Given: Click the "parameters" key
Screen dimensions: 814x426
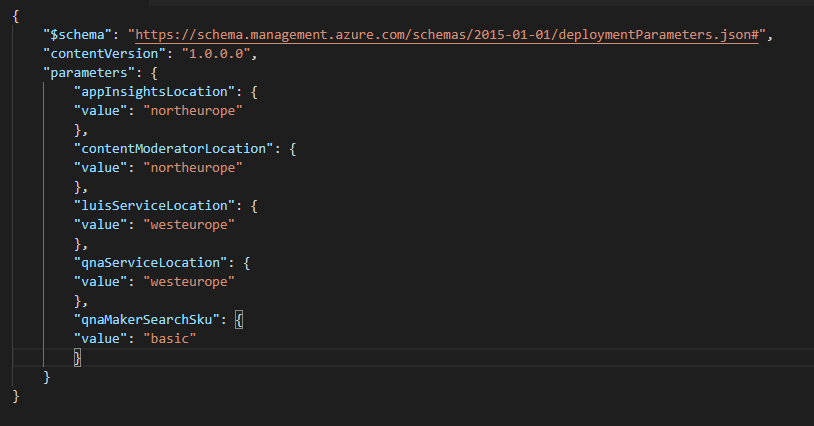Looking at the screenshot, I should [x=89, y=73].
